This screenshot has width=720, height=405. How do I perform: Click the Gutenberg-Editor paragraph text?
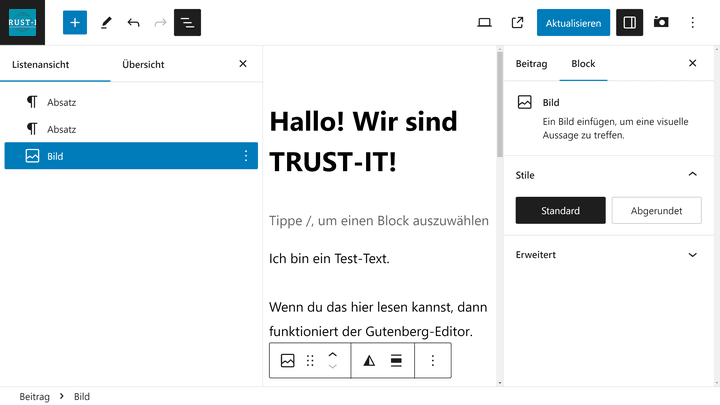pyautogui.click(x=378, y=319)
